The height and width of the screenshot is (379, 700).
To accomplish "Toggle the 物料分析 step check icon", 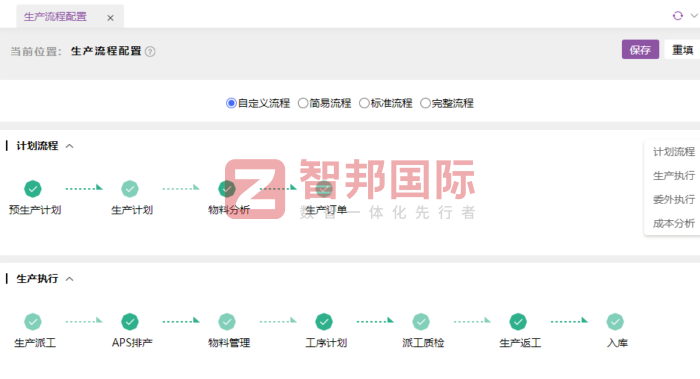I will pyautogui.click(x=227, y=188).
